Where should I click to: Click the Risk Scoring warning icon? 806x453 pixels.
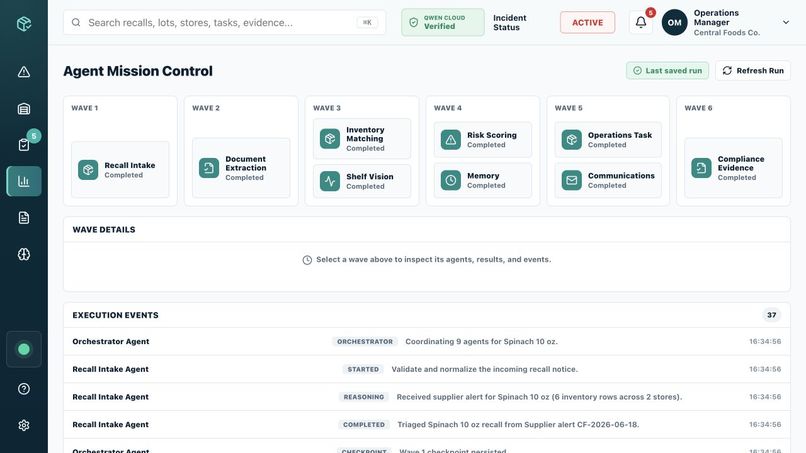click(450, 139)
